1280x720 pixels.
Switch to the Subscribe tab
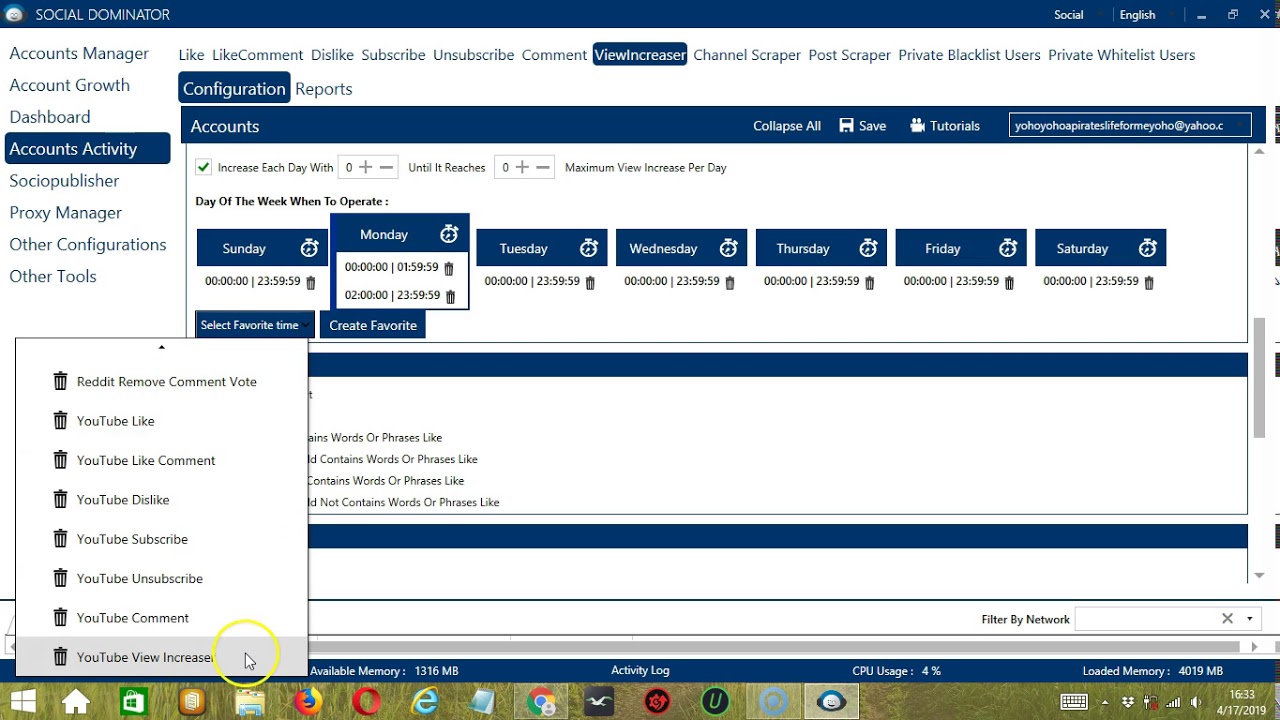[x=393, y=55]
